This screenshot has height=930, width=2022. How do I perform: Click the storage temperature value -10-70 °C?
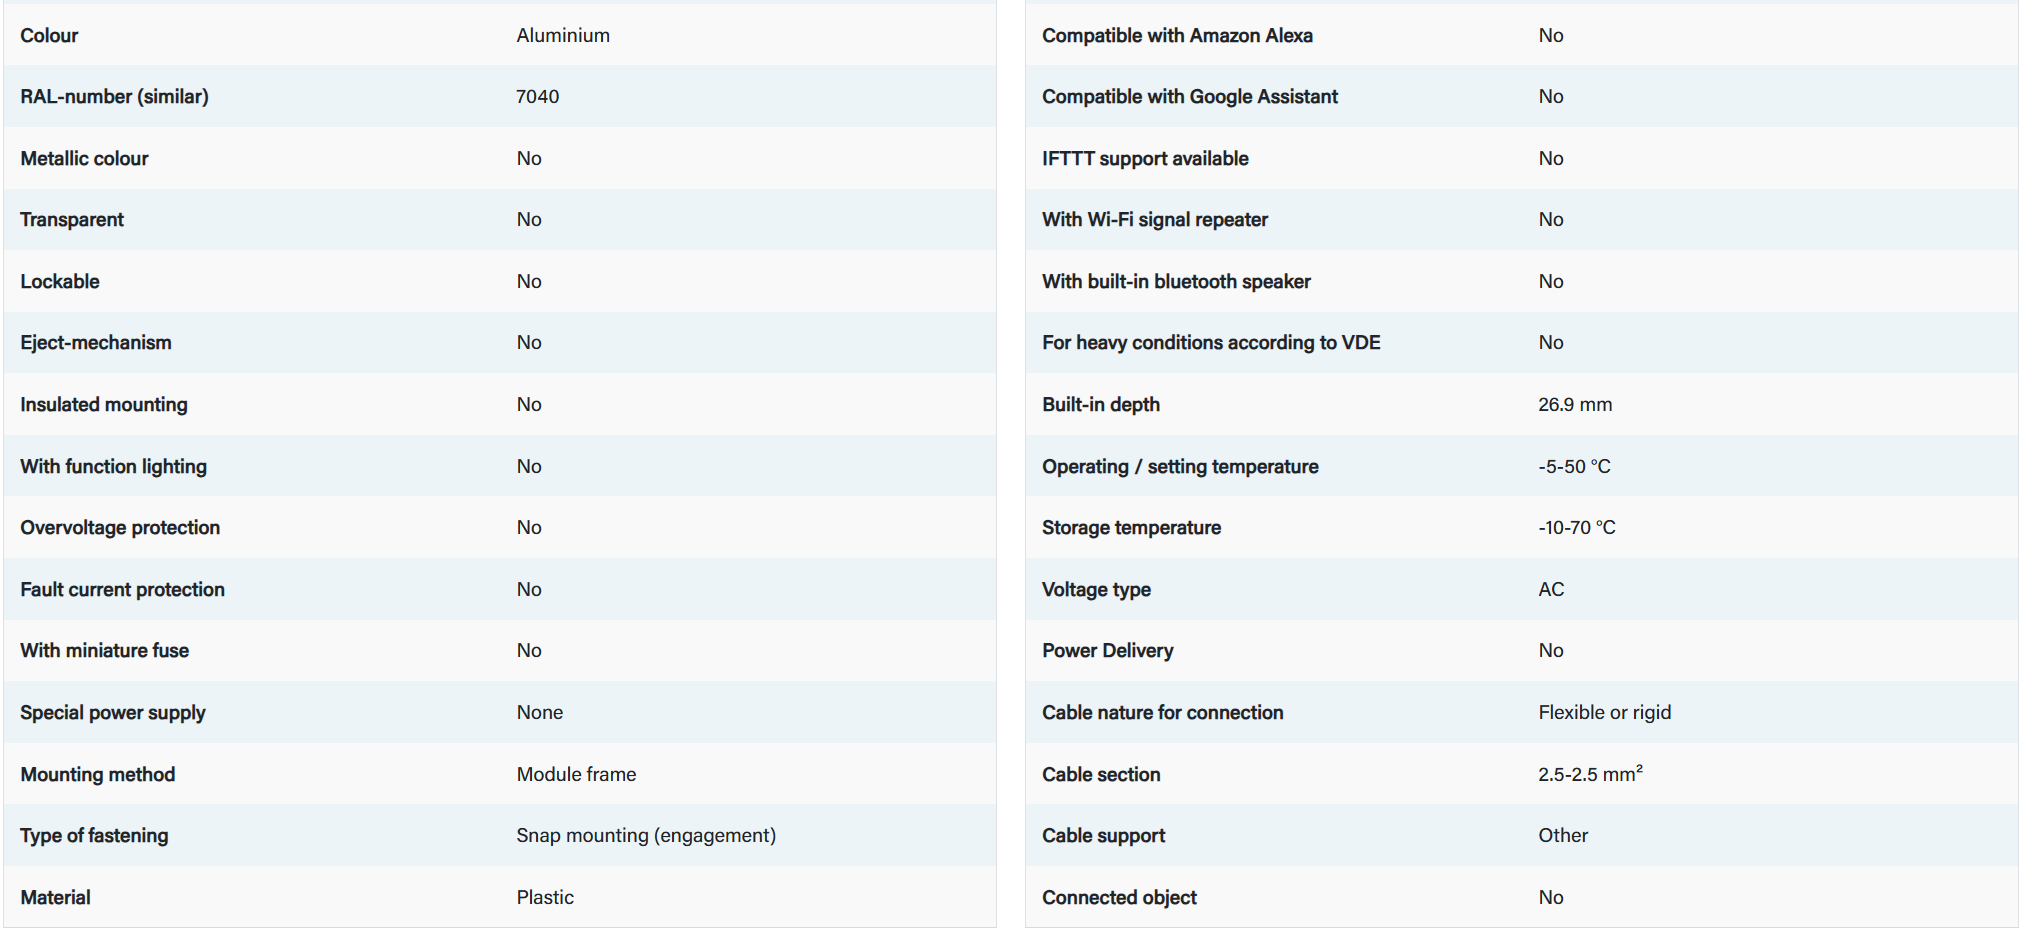coord(1576,528)
